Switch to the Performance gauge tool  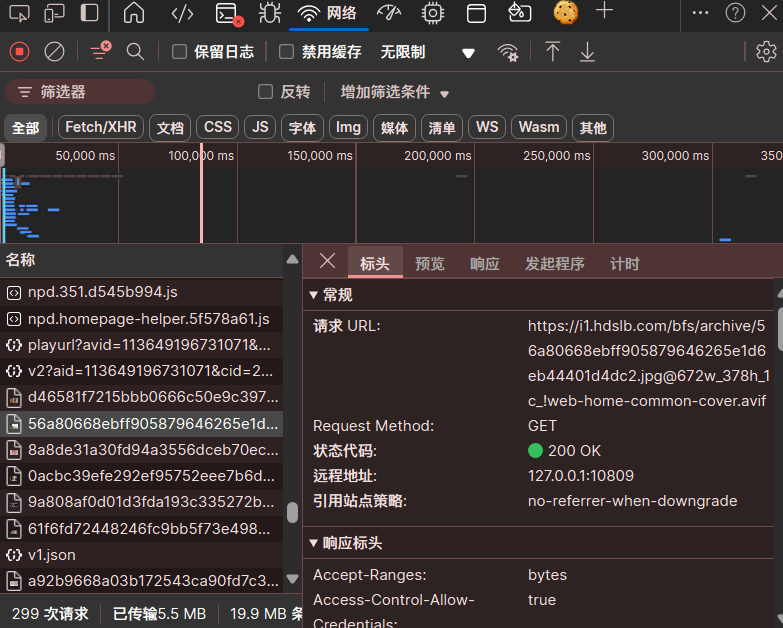(x=388, y=13)
